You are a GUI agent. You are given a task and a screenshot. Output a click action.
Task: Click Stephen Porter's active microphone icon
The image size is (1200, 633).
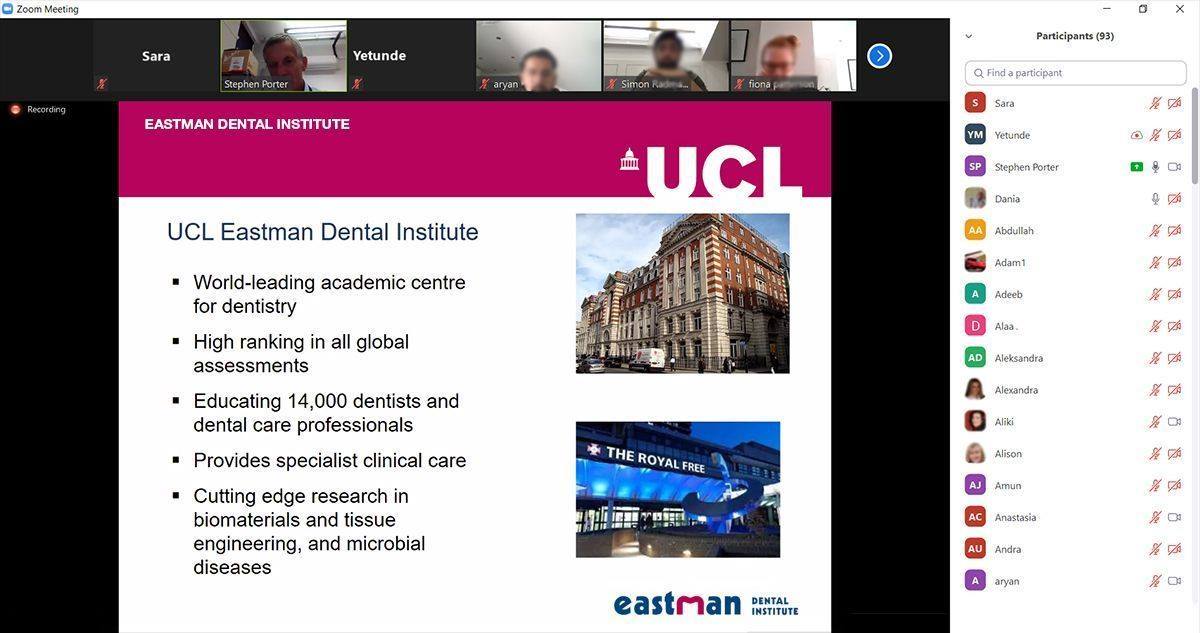[x=1155, y=167]
